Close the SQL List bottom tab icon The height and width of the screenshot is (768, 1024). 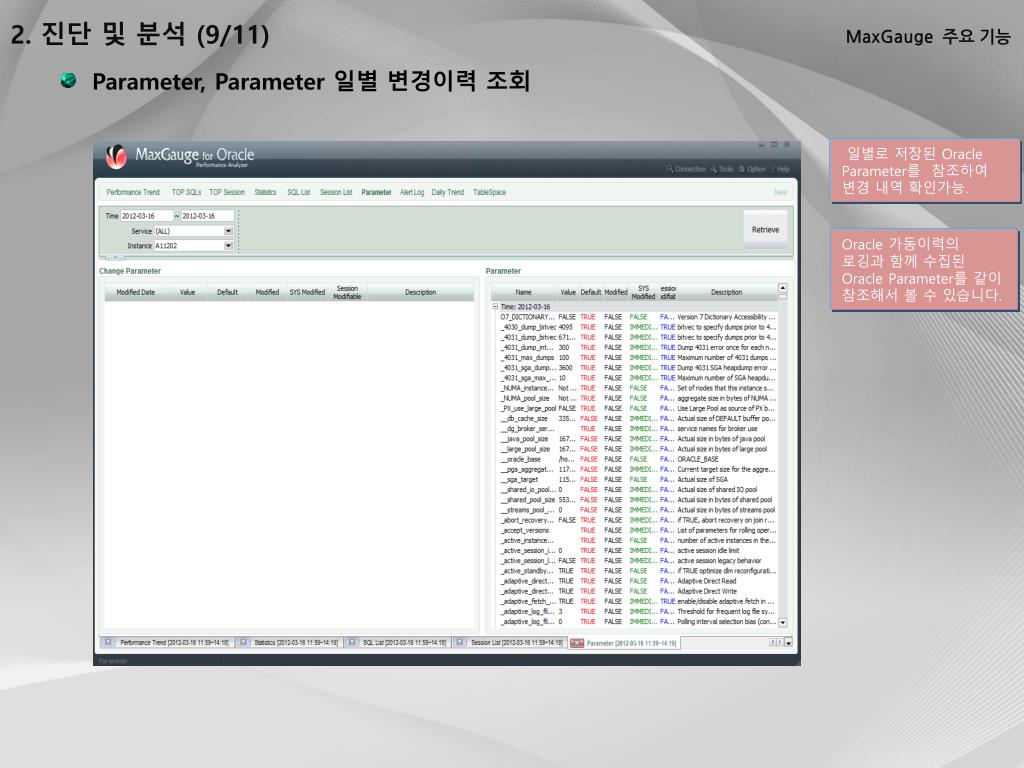[351, 642]
